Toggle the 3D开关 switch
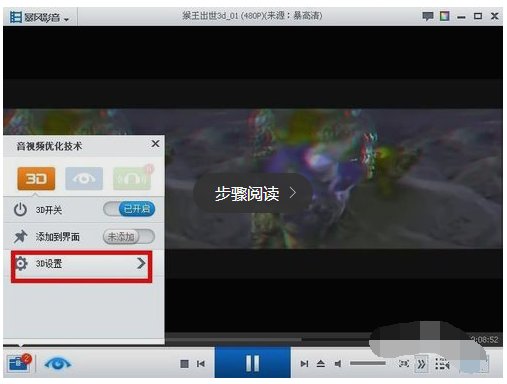Viewport: 507px width, 384px height. tap(129, 209)
